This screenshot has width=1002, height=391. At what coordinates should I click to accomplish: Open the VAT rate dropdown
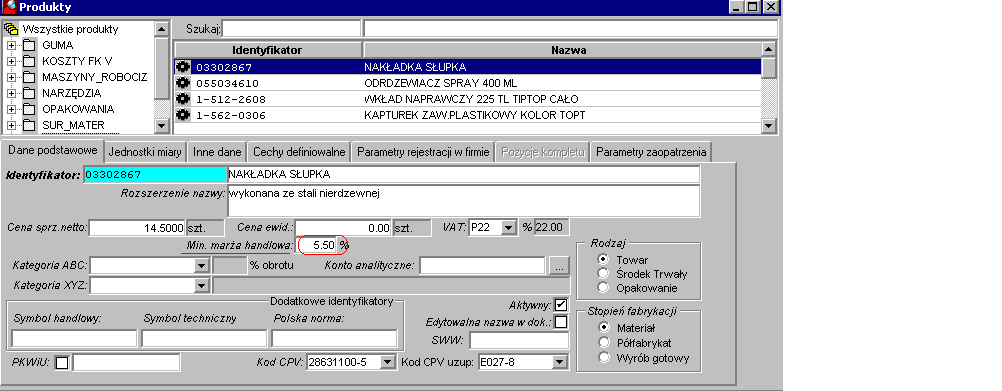tap(509, 227)
